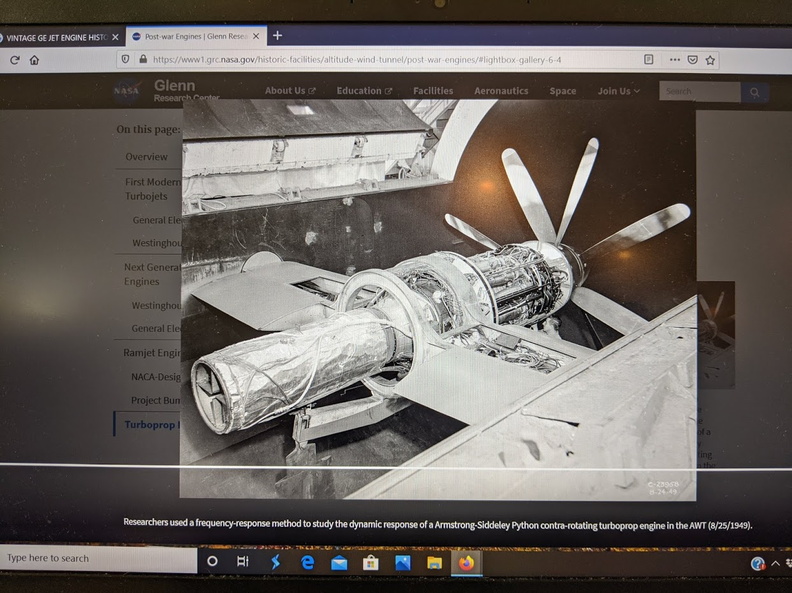Viewport: 792px width, 593px height.
Task: Open the blue lightning app on taskbar
Action: pyautogui.click(x=275, y=562)
